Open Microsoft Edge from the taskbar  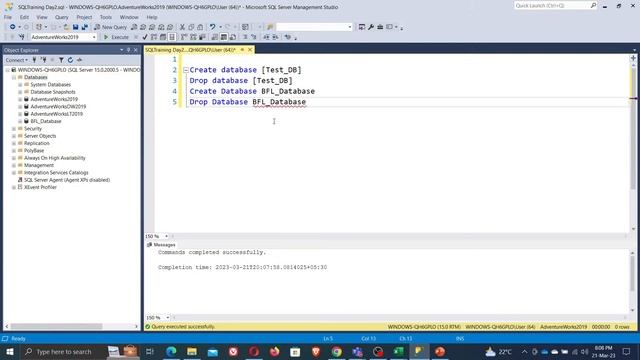tap(171, 351)
